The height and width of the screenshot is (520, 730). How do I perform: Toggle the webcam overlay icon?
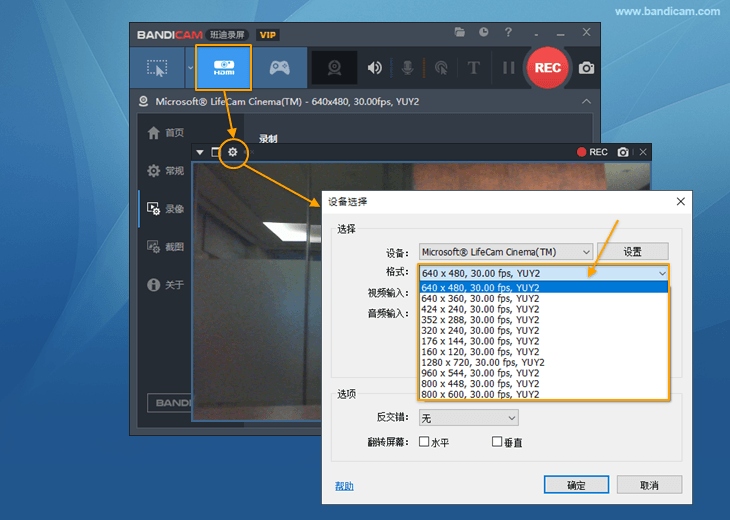tap(334, 68)
